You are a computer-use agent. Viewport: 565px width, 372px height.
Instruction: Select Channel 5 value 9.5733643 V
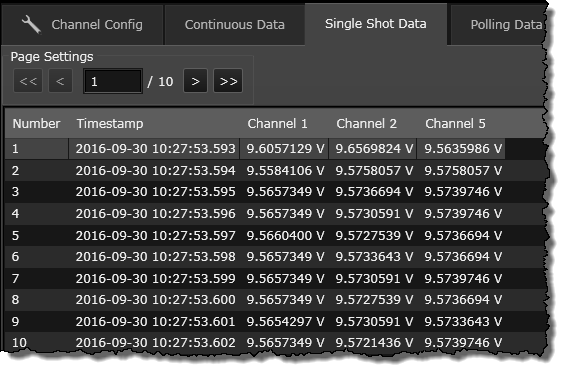(x=461, y=321)
